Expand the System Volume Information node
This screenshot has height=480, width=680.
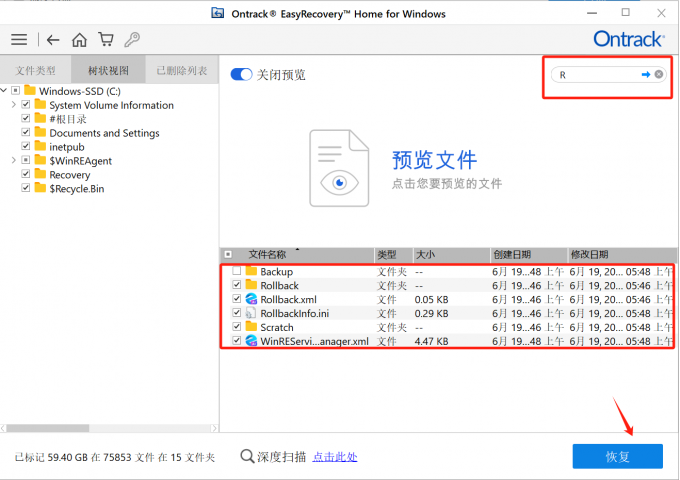tap(14, 104)
